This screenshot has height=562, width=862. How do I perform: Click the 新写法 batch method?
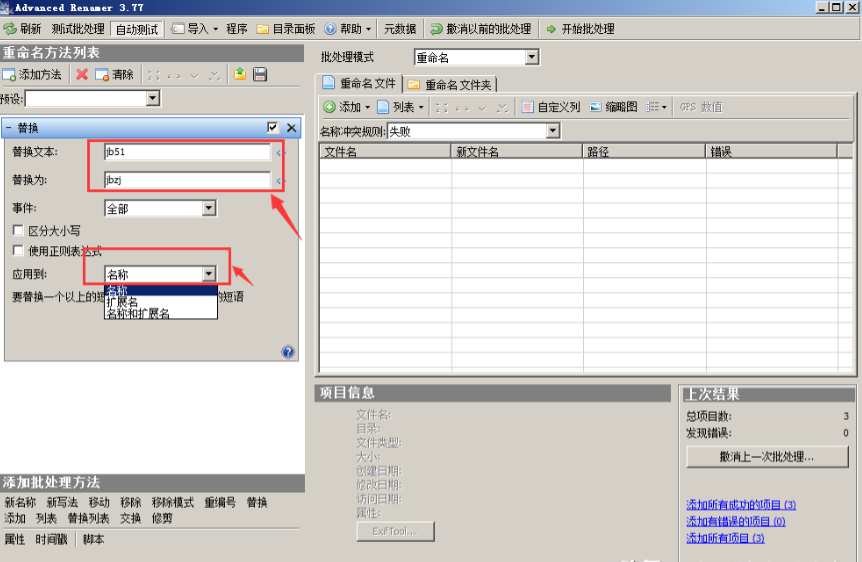[x=62, y=502]
